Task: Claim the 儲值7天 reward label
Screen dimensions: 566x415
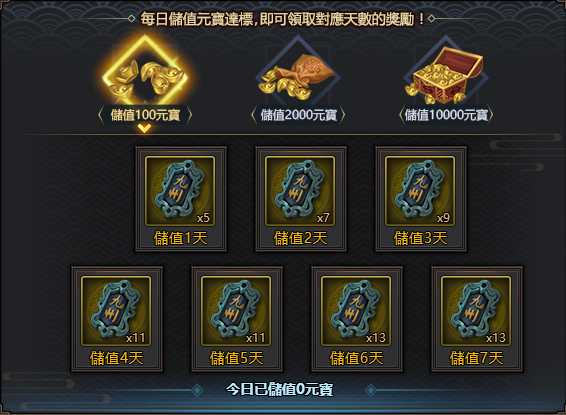Action: tap(476, 358)
